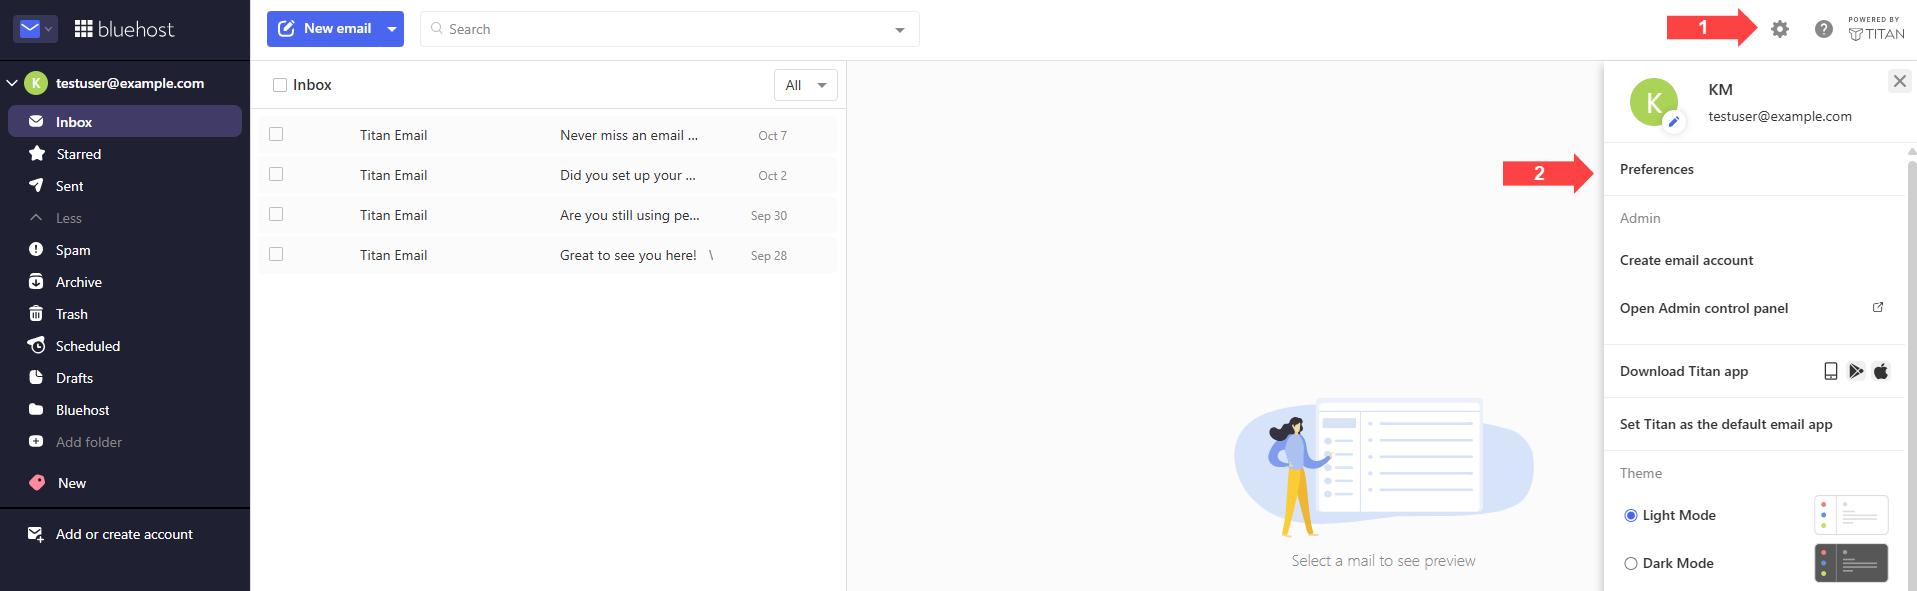Select the Light Mode radio button

coord(1631,515)
